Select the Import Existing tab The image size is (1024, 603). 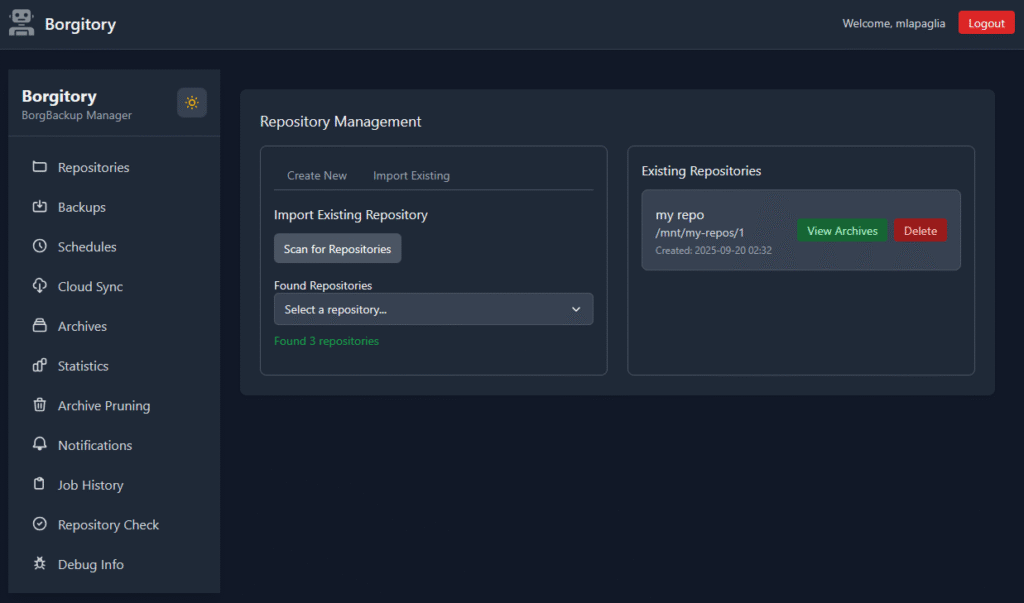pyautogui.click(x=411, y=175)
